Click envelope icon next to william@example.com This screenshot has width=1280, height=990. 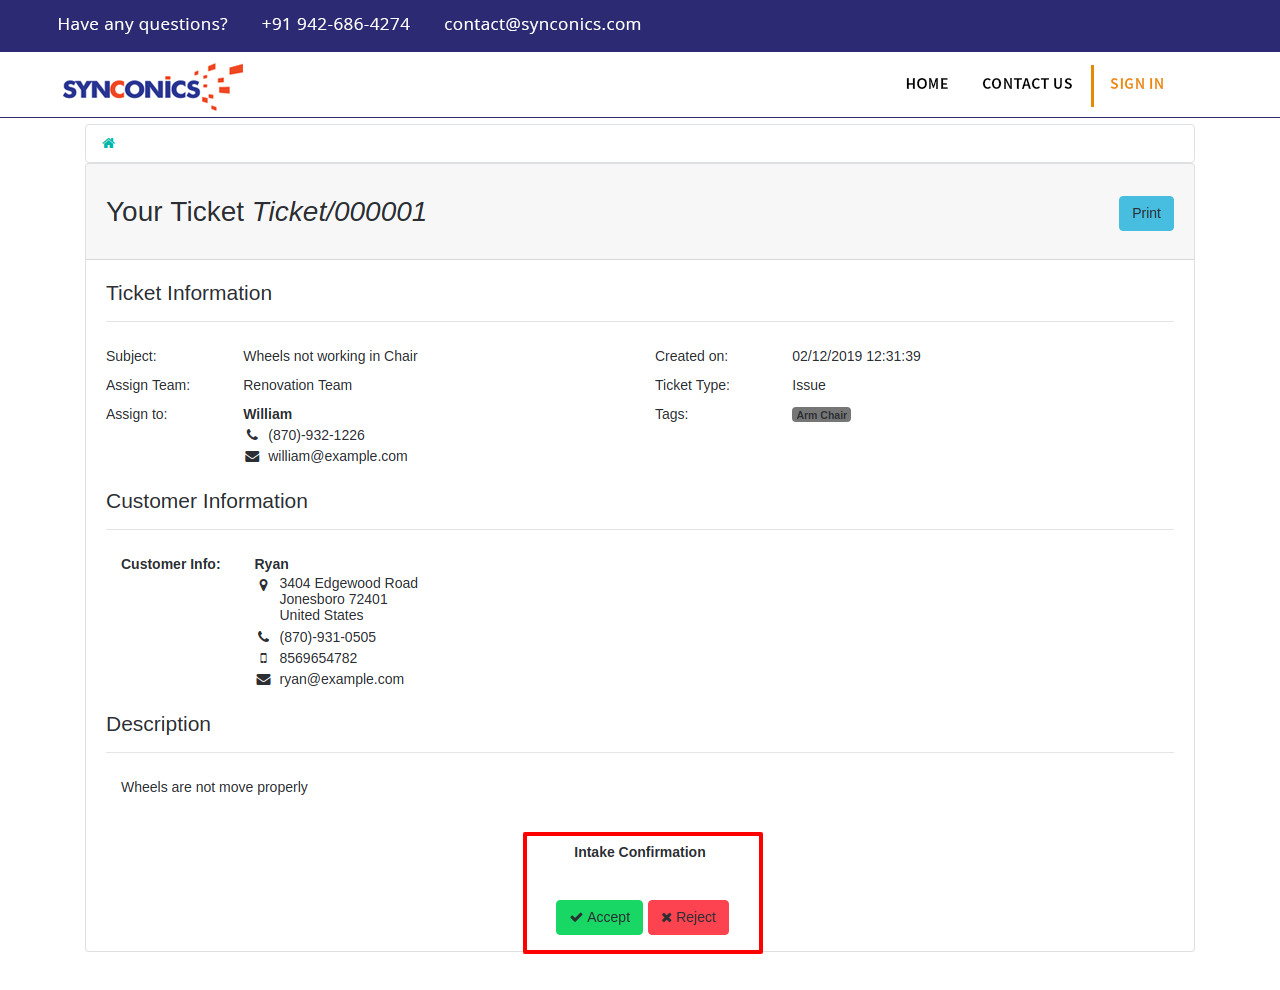(x=252, y=456)
